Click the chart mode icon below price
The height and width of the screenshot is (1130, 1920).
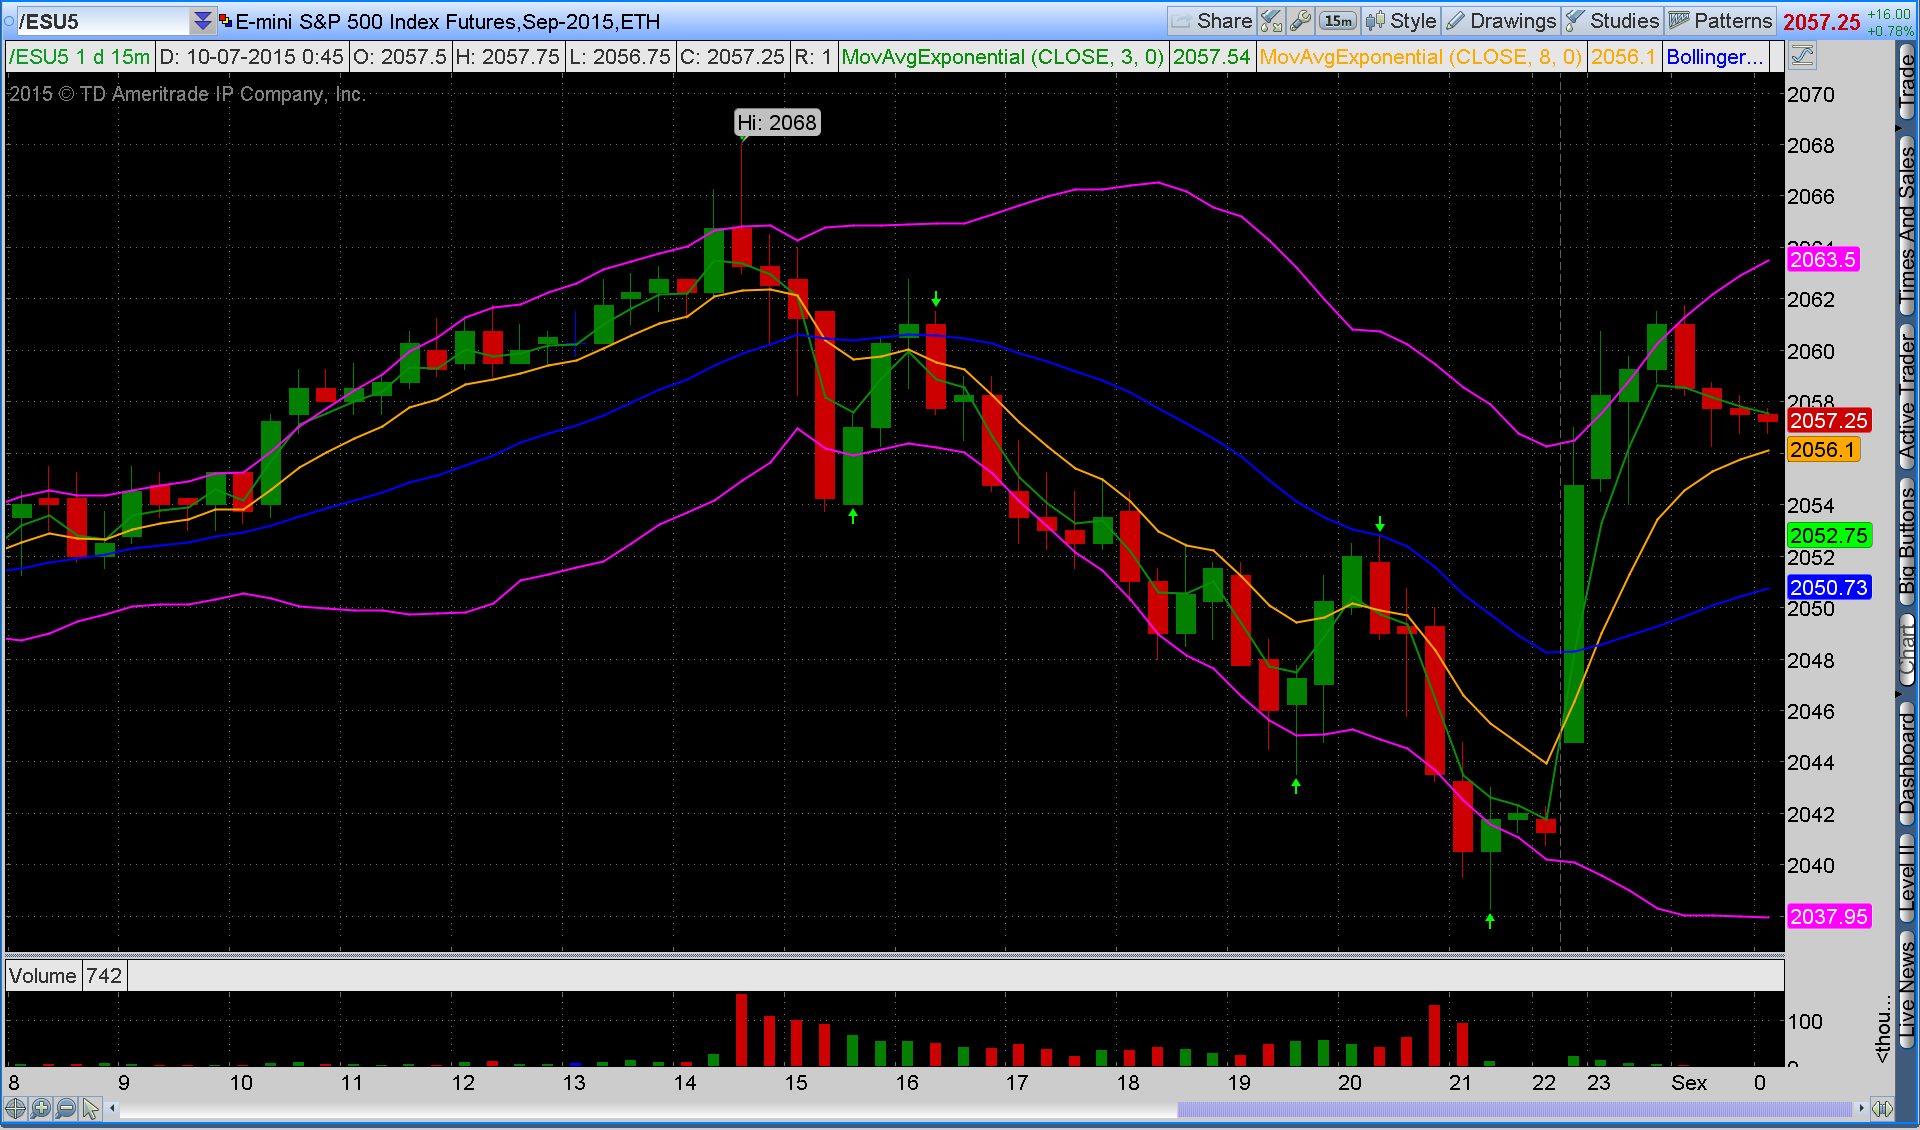click(x=1803, y=56)
